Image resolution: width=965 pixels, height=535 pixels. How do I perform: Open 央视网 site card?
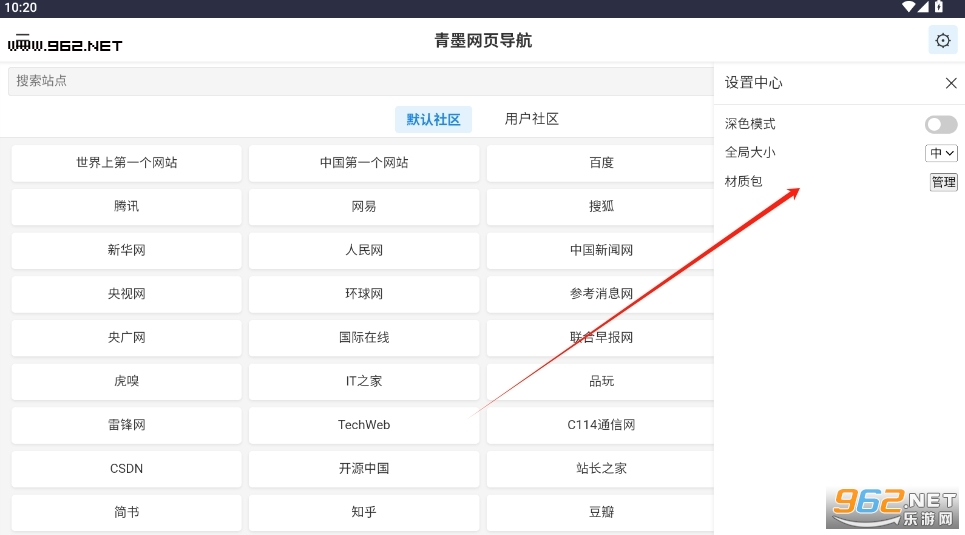(126, 294)
